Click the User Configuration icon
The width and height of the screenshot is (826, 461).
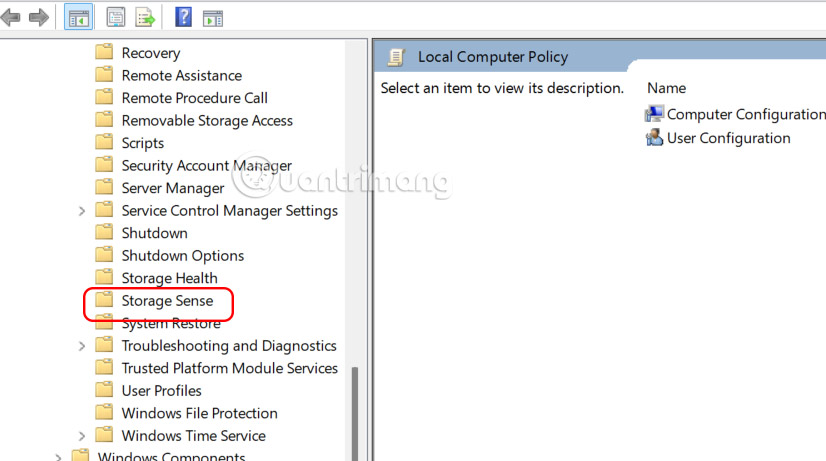pos(654,138)
